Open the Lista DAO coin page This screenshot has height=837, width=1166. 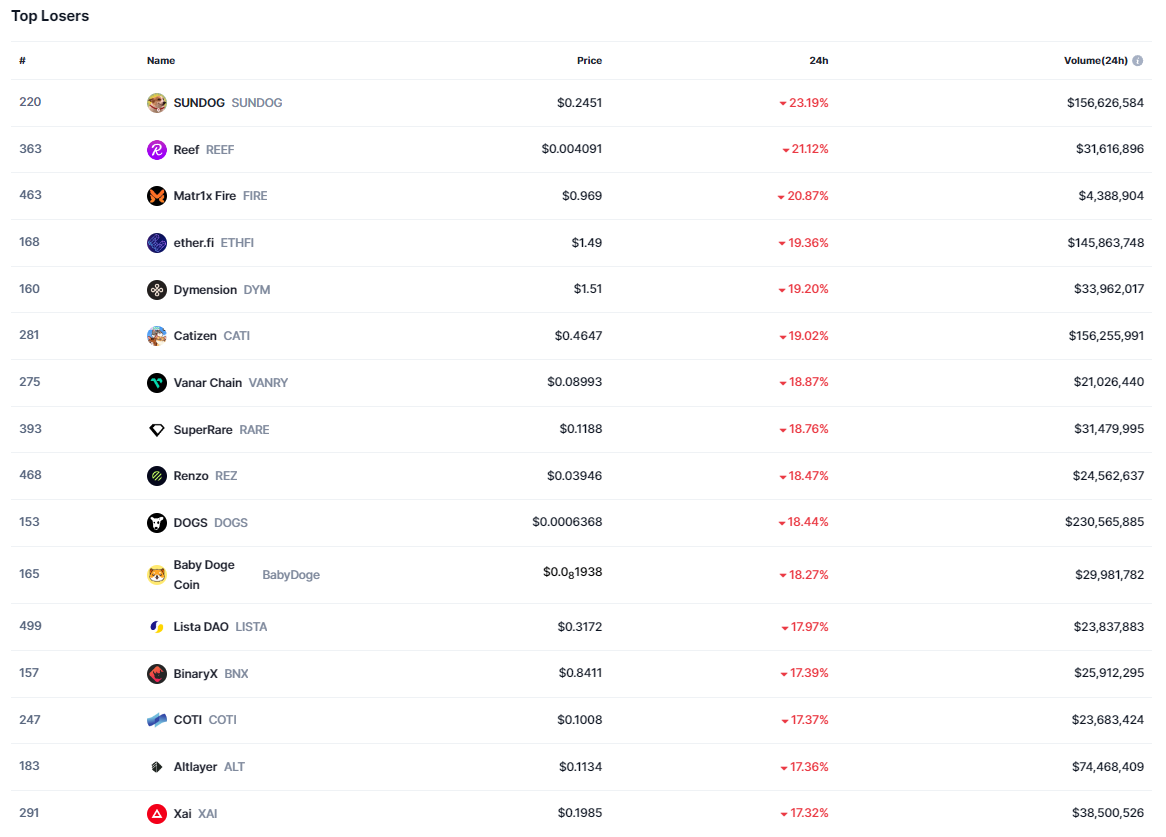[x=201, y=627]
